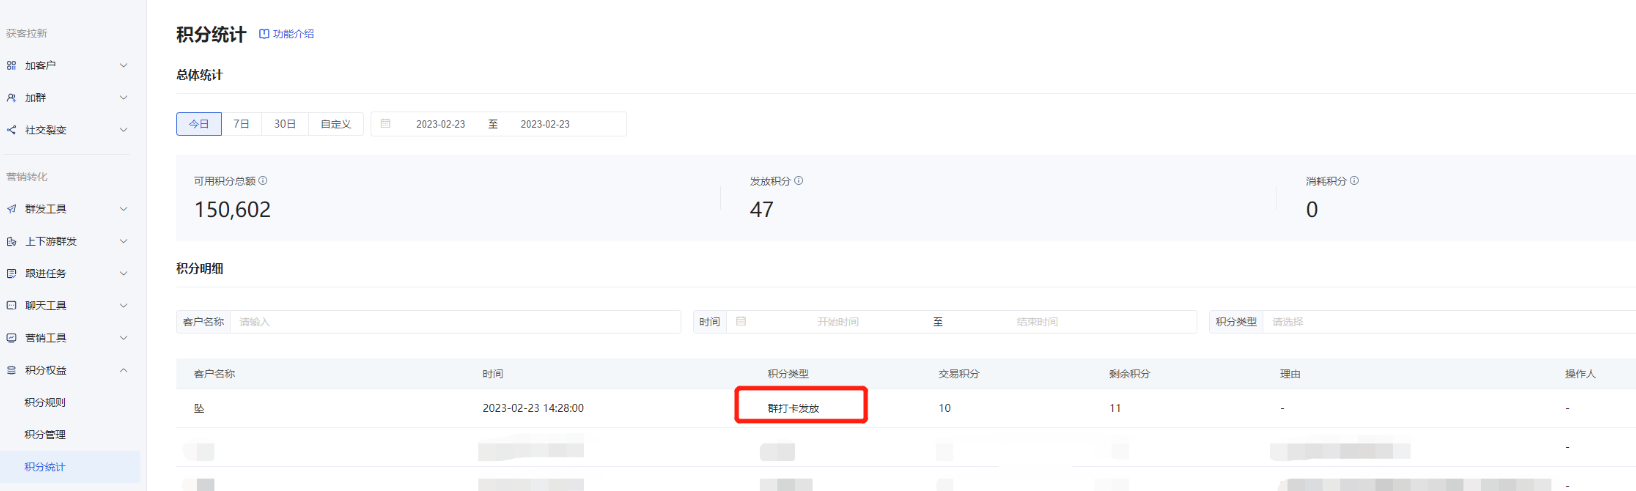Select the 自定义 date range tab
Image resolution: width=1636 pixels, height=491 pixels.
336,124
